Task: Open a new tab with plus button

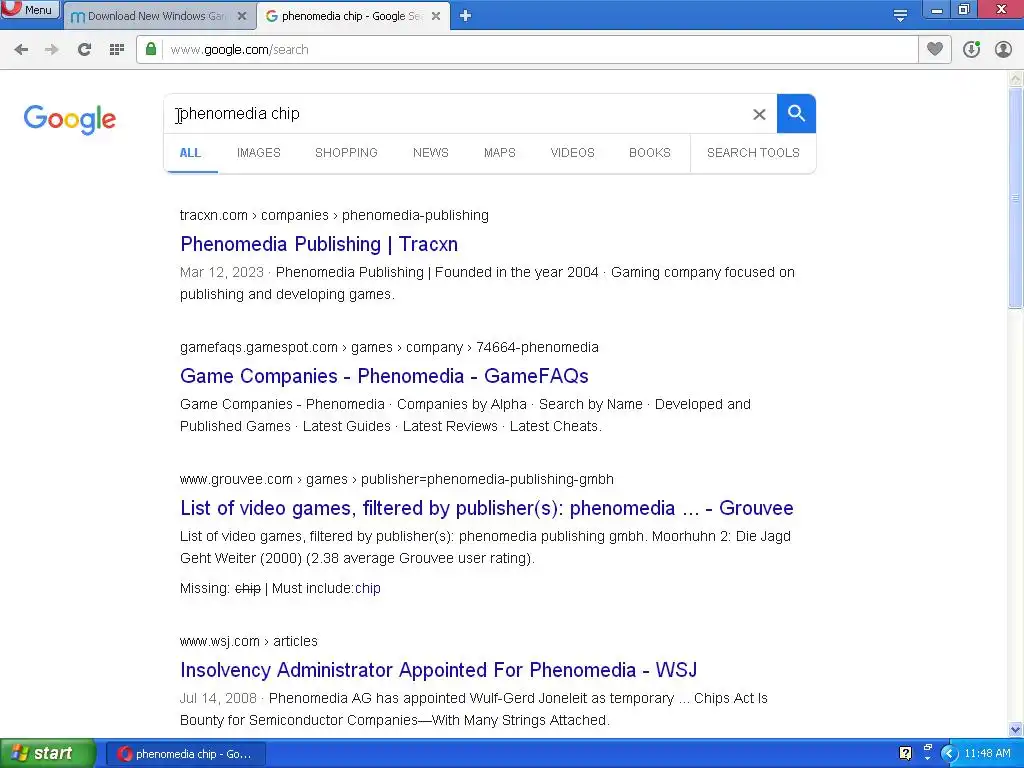Action: click(x=465, y=16)
